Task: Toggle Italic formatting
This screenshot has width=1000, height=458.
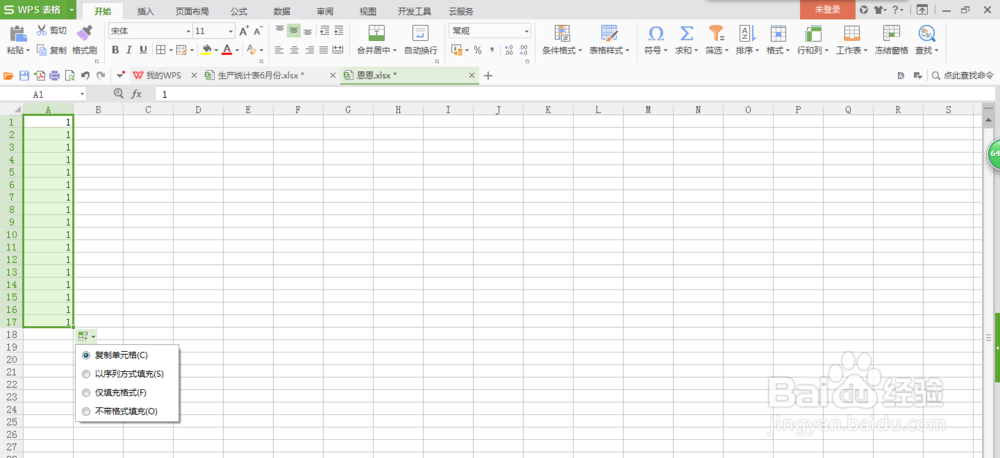Action: pos(129,50)
